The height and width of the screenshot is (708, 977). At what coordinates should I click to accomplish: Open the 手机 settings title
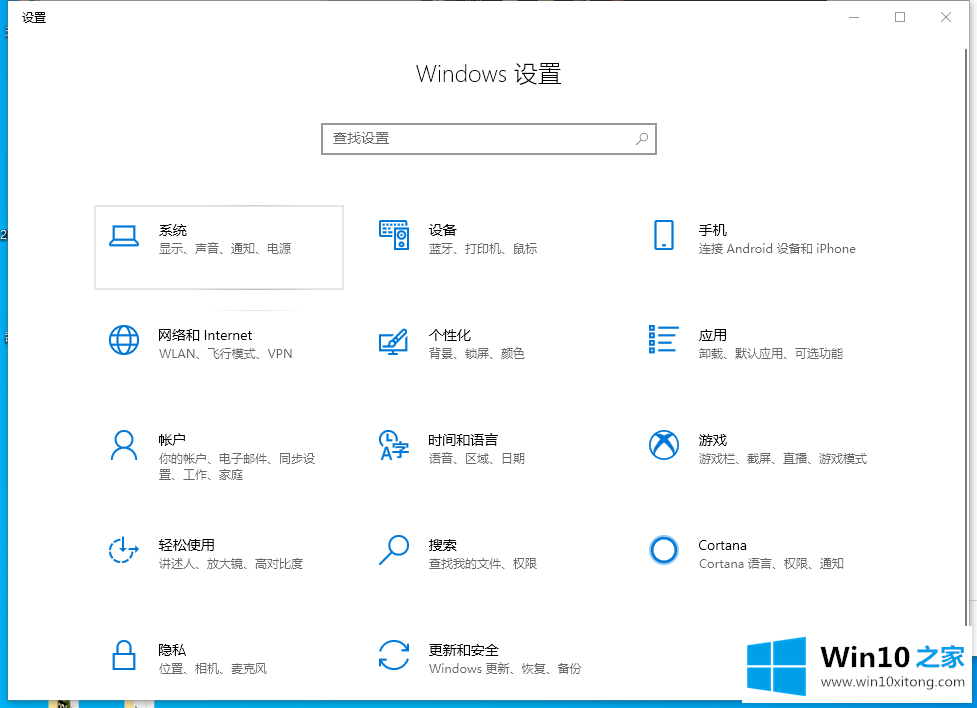click(x=712, y=230)
